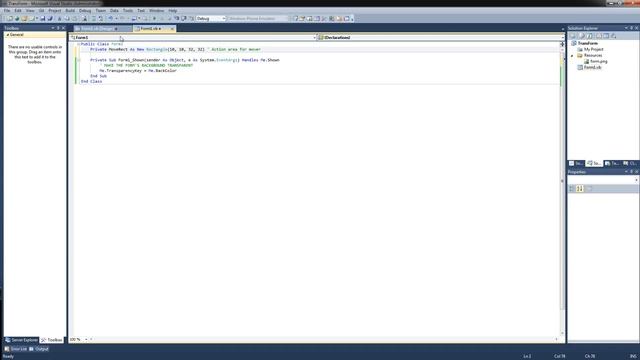Open the Project menu
Viewport: 640px width, 360px height.
pyautogui.click(x=55, y=11)
